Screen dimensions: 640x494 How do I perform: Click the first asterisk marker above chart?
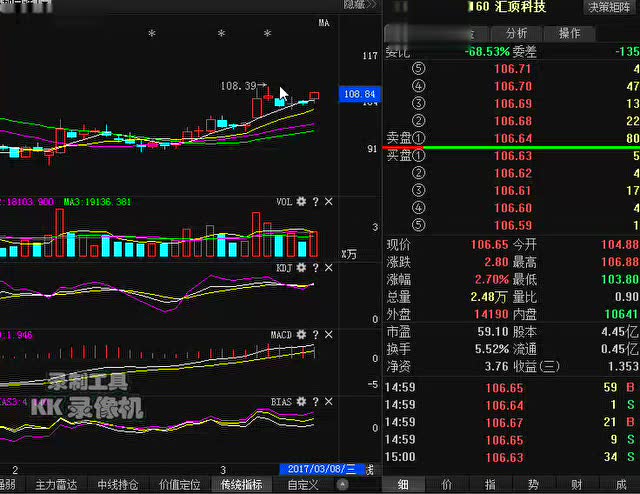click(152, 33)
